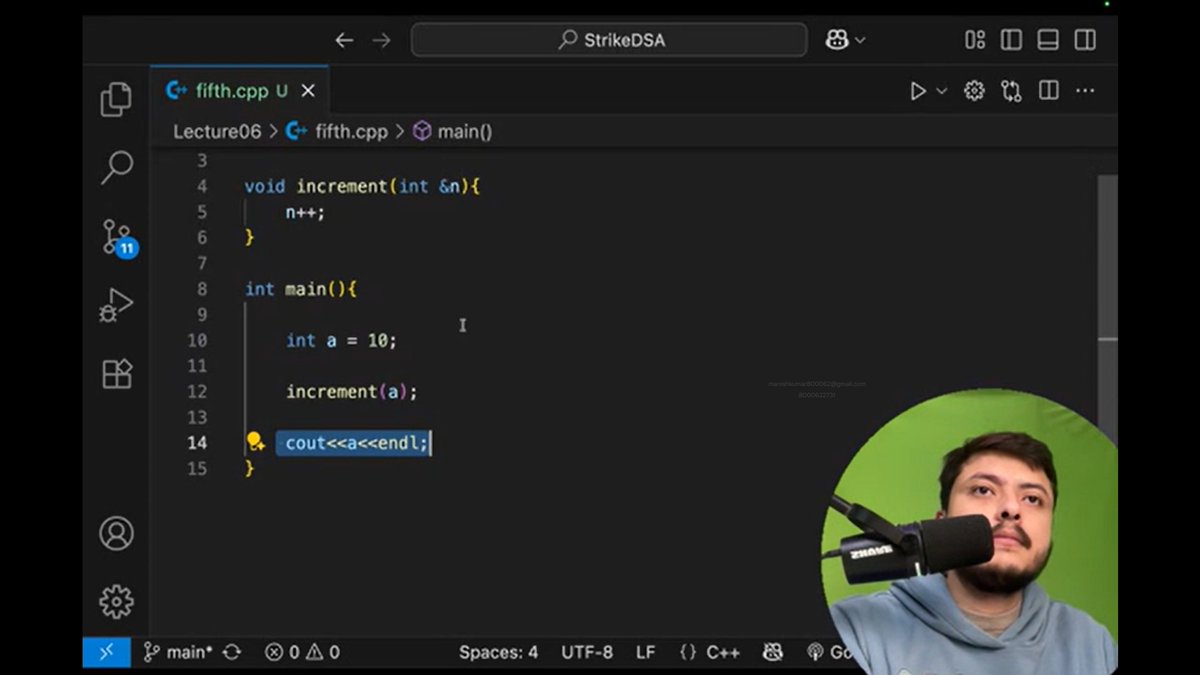Open Source Control with 11 pending changes

[x=118, y=238]
